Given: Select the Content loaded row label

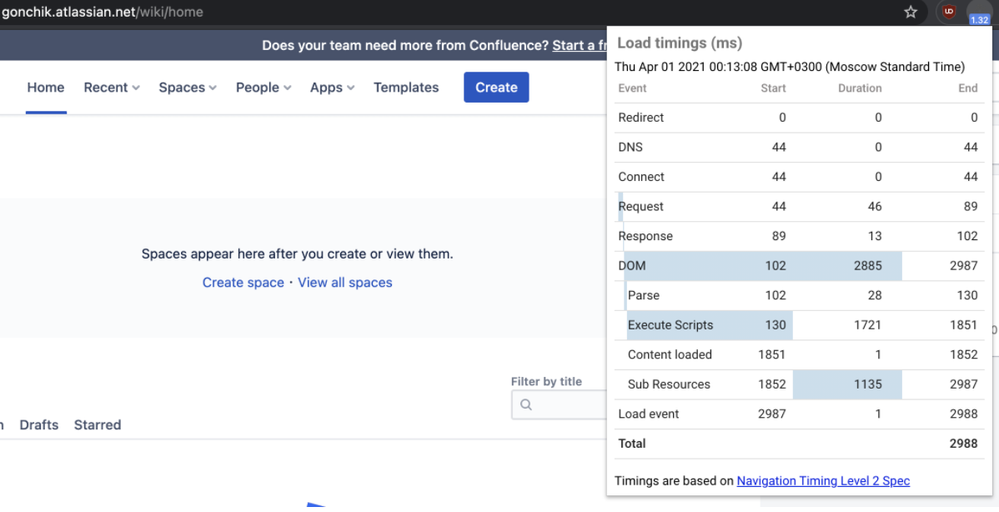Looking at the screenshot, I should [670, 354].
